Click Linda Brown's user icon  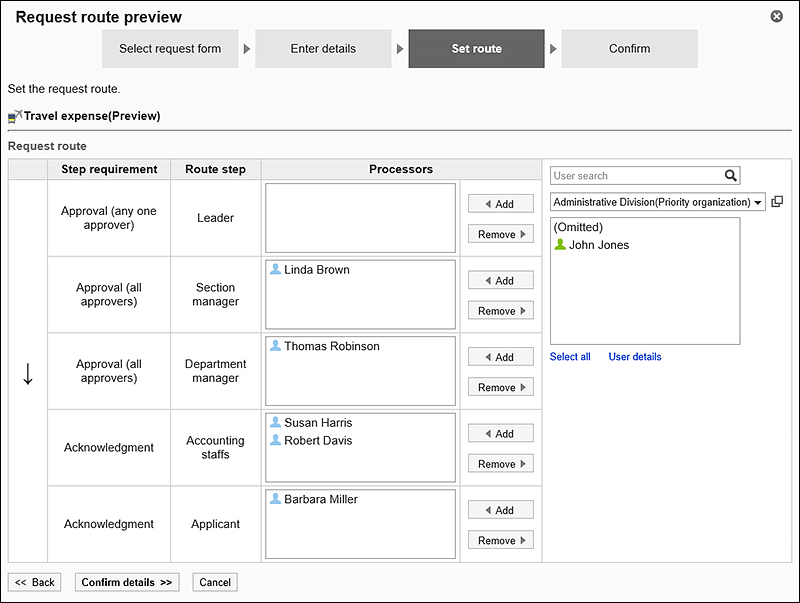pyautogui.click(x=275, y=269)
